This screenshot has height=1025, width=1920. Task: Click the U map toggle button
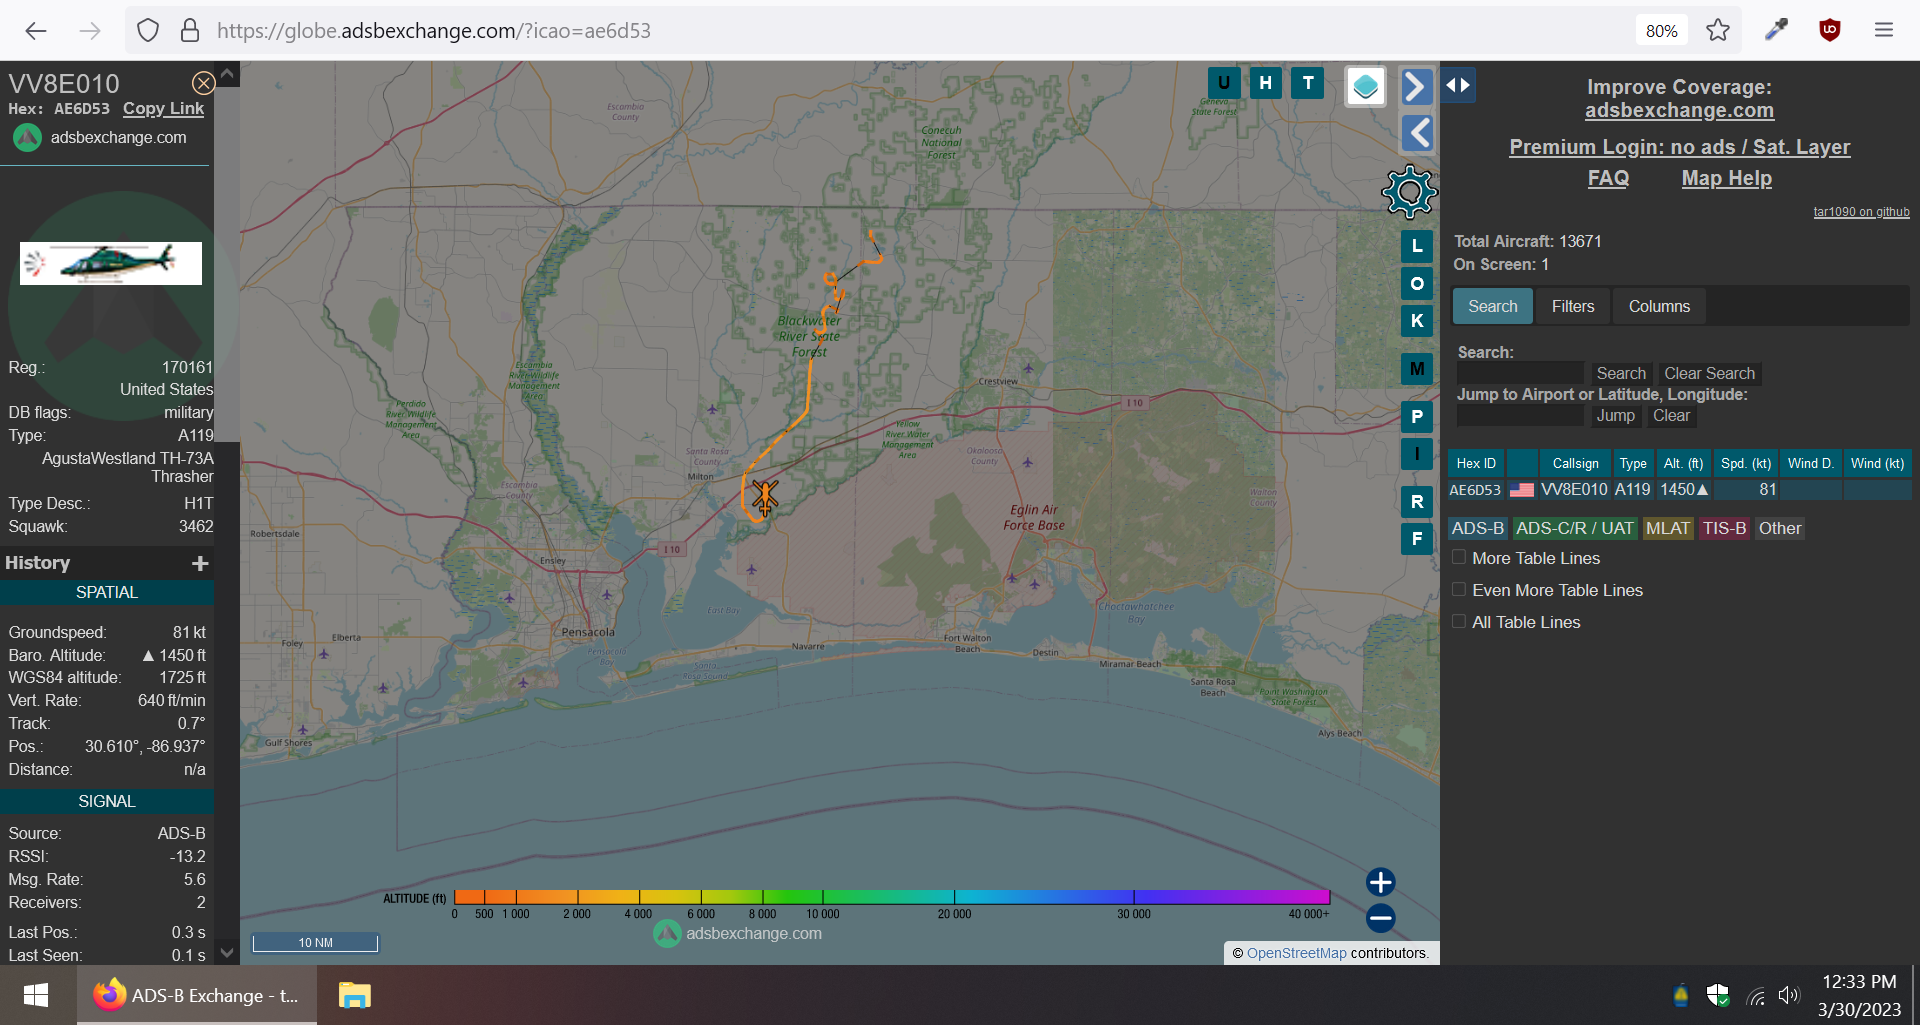[1224, 83]
